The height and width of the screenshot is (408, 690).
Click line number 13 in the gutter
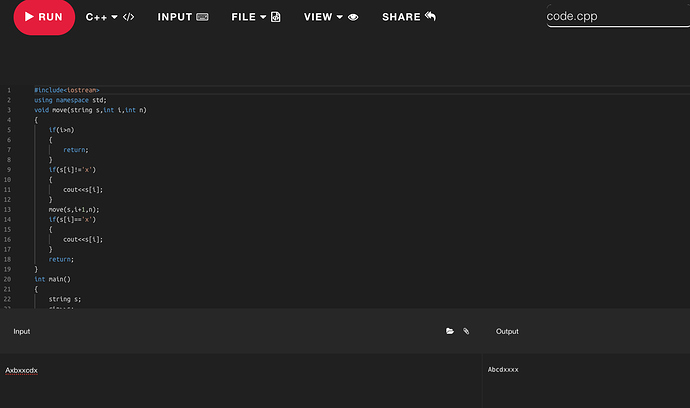7,210
